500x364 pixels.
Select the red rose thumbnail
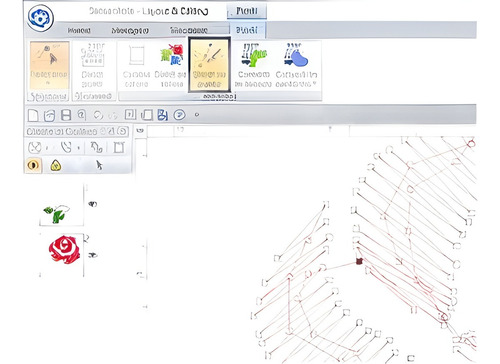pos(64,250)
